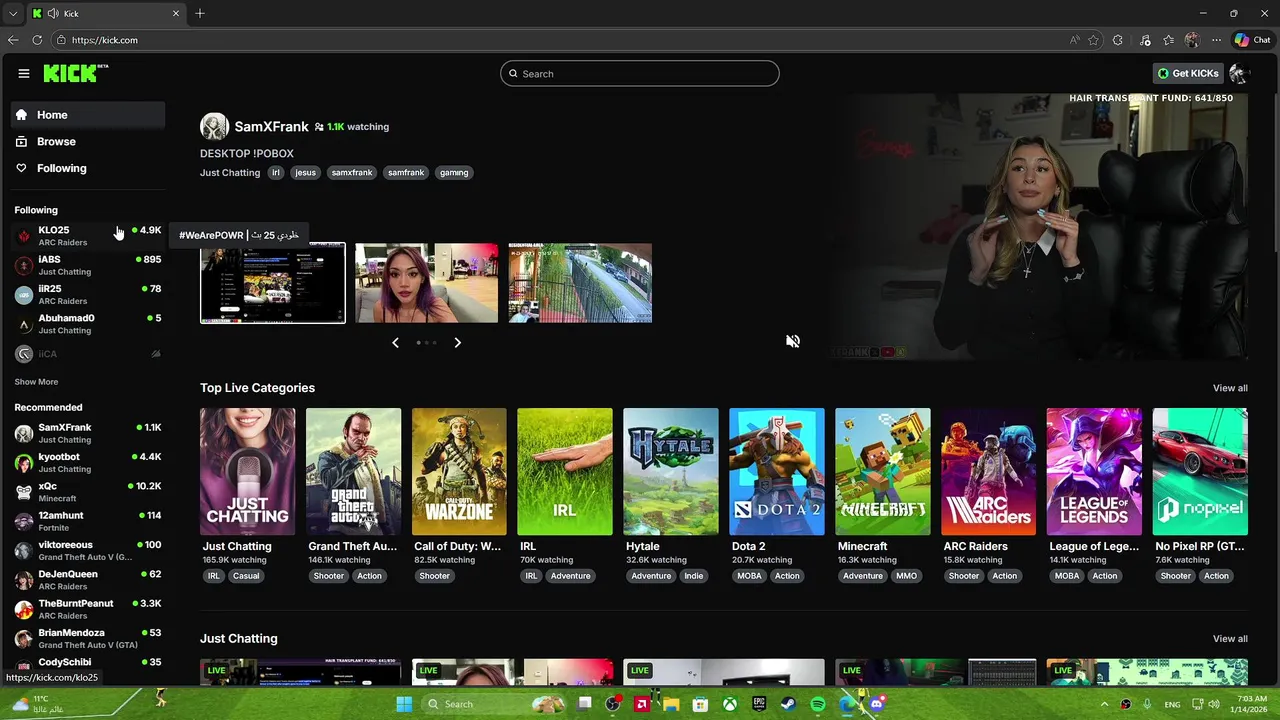Screen dimensions: 1280x720
Task: Click the Just Chatting link under DESKTOP !POBOX
Action: (230, 173)
